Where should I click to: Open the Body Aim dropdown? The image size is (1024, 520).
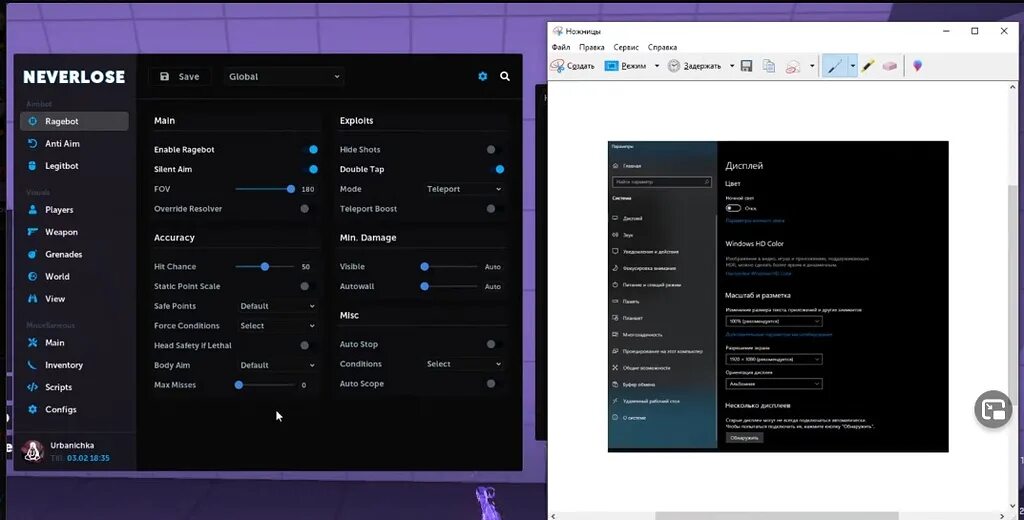coord(278,365)
